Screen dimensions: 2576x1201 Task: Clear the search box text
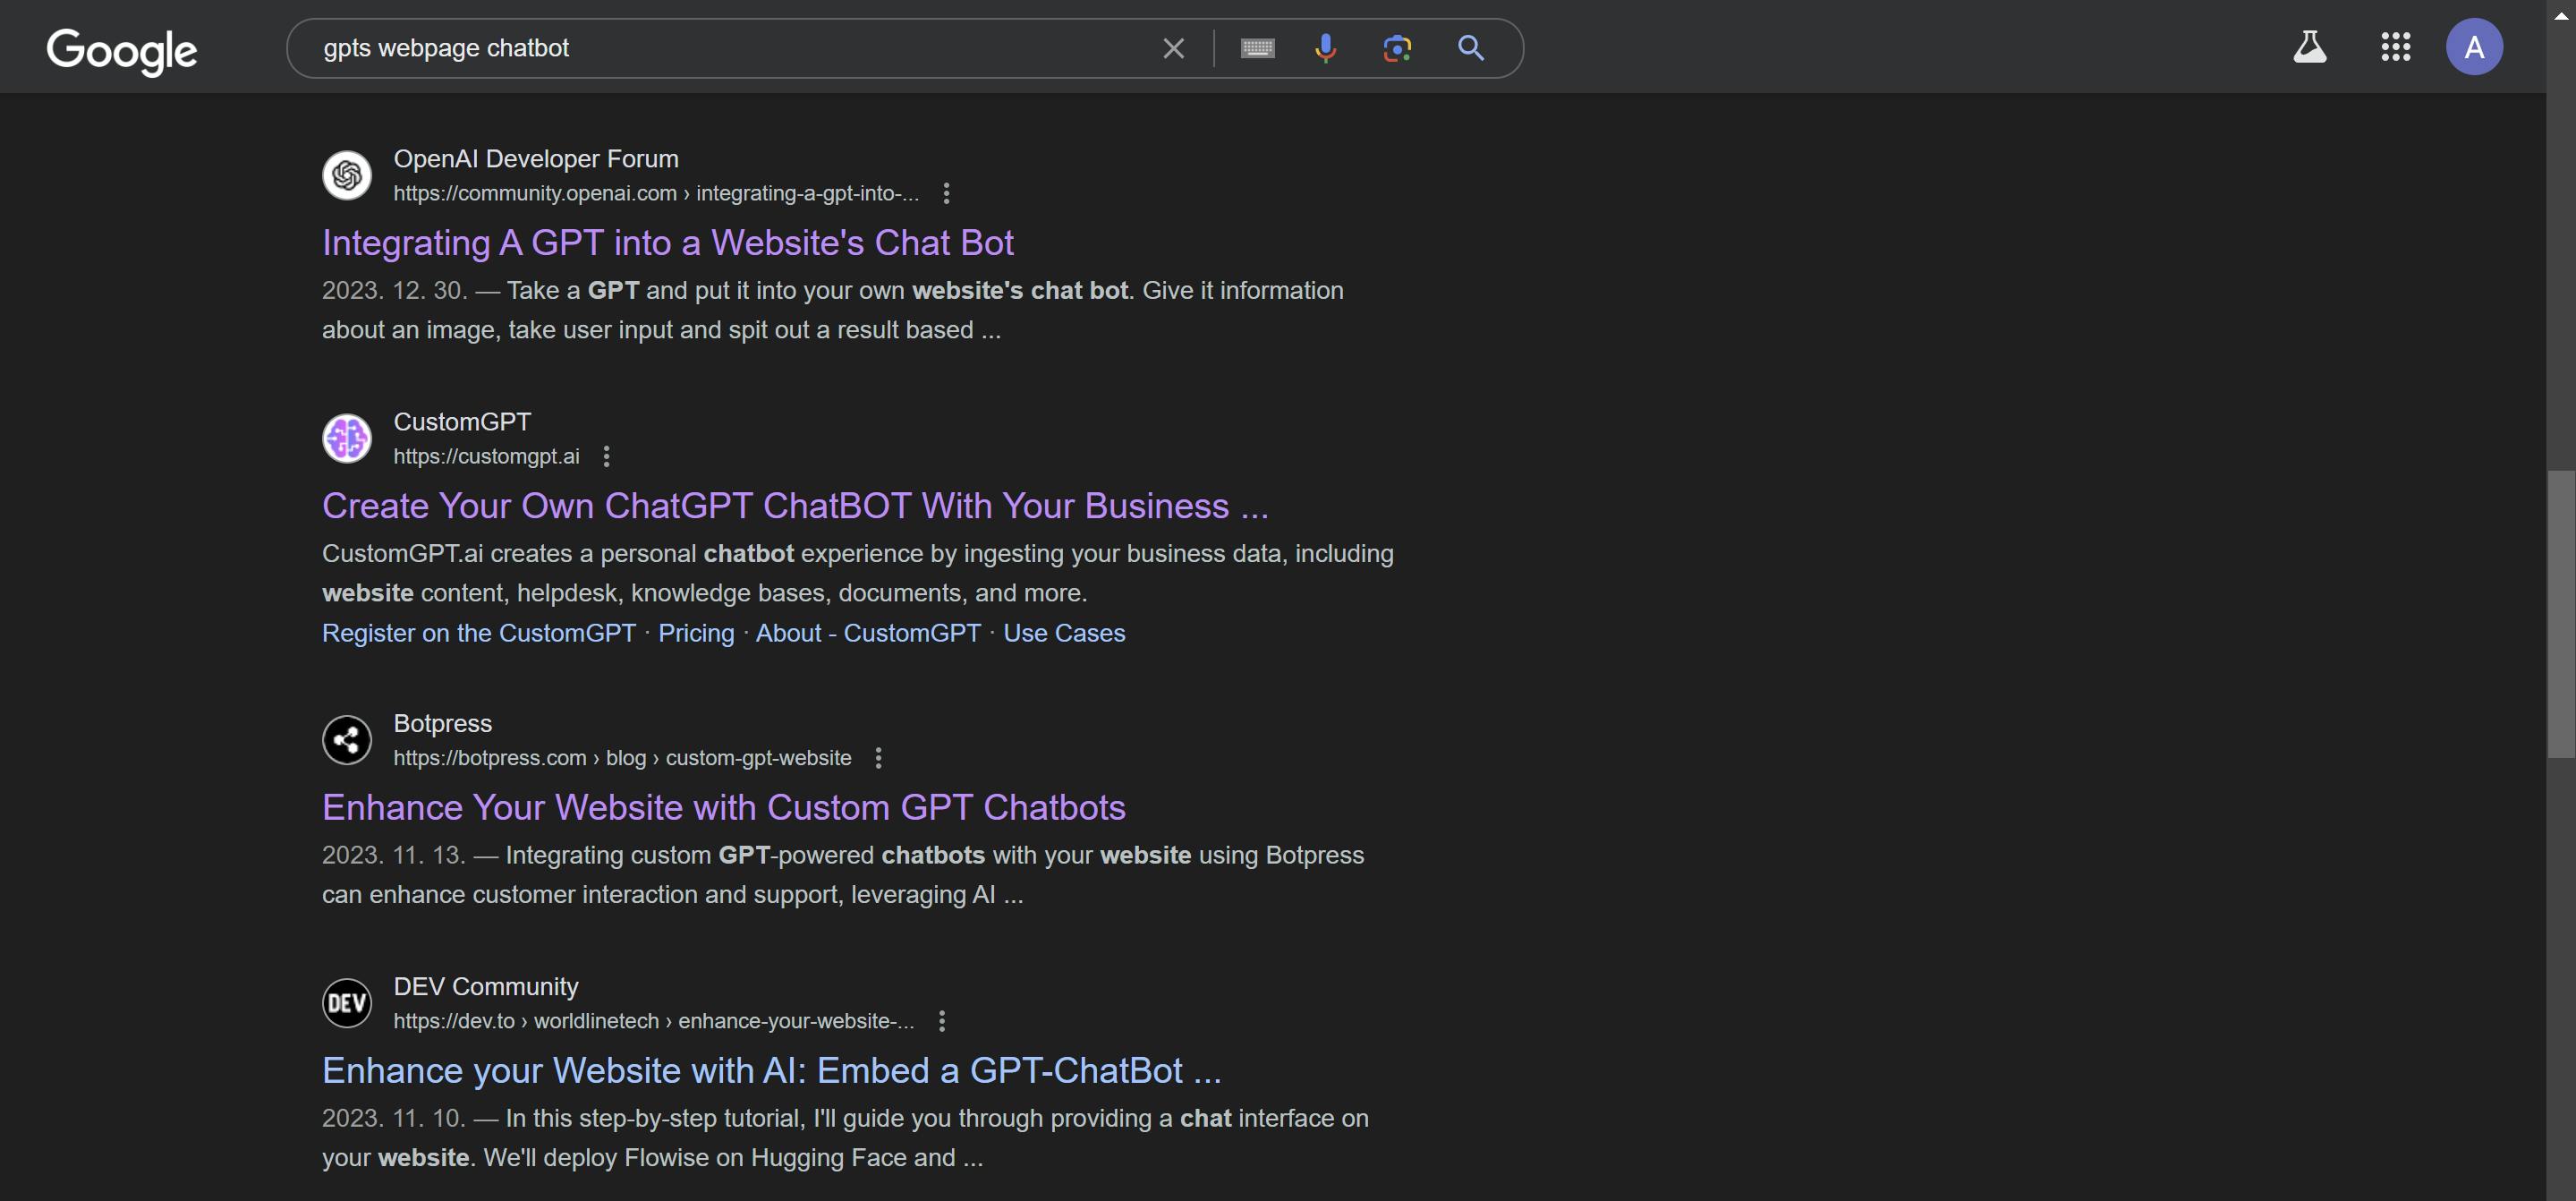[x=1173, y=48]
